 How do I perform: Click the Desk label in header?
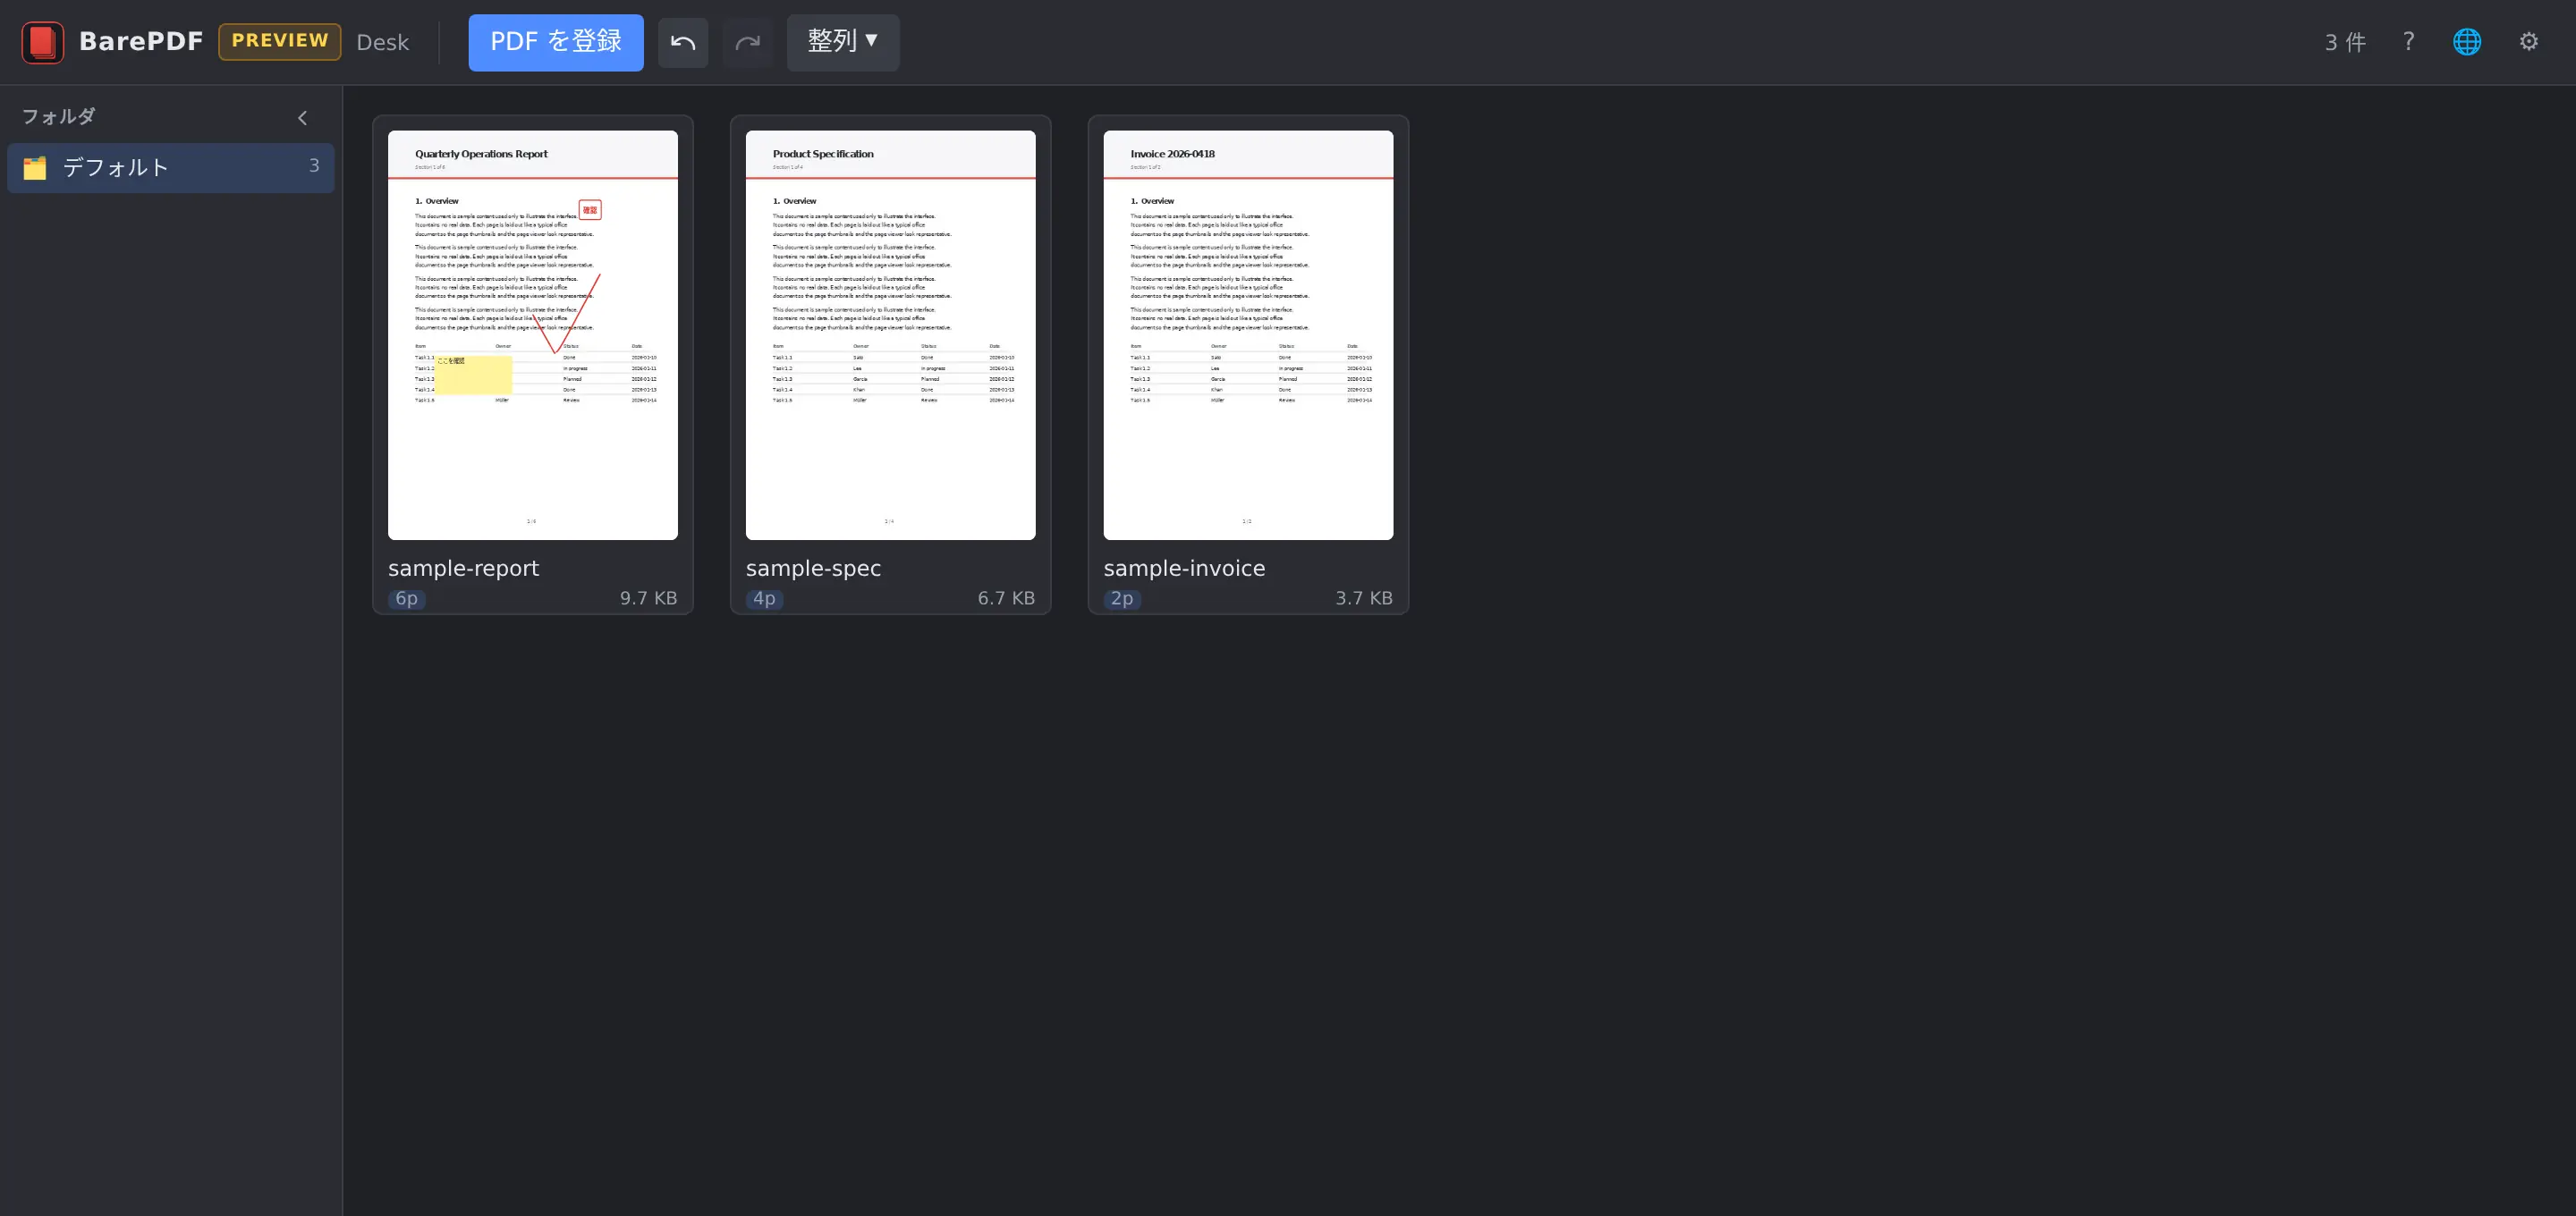tap(383, 42)
